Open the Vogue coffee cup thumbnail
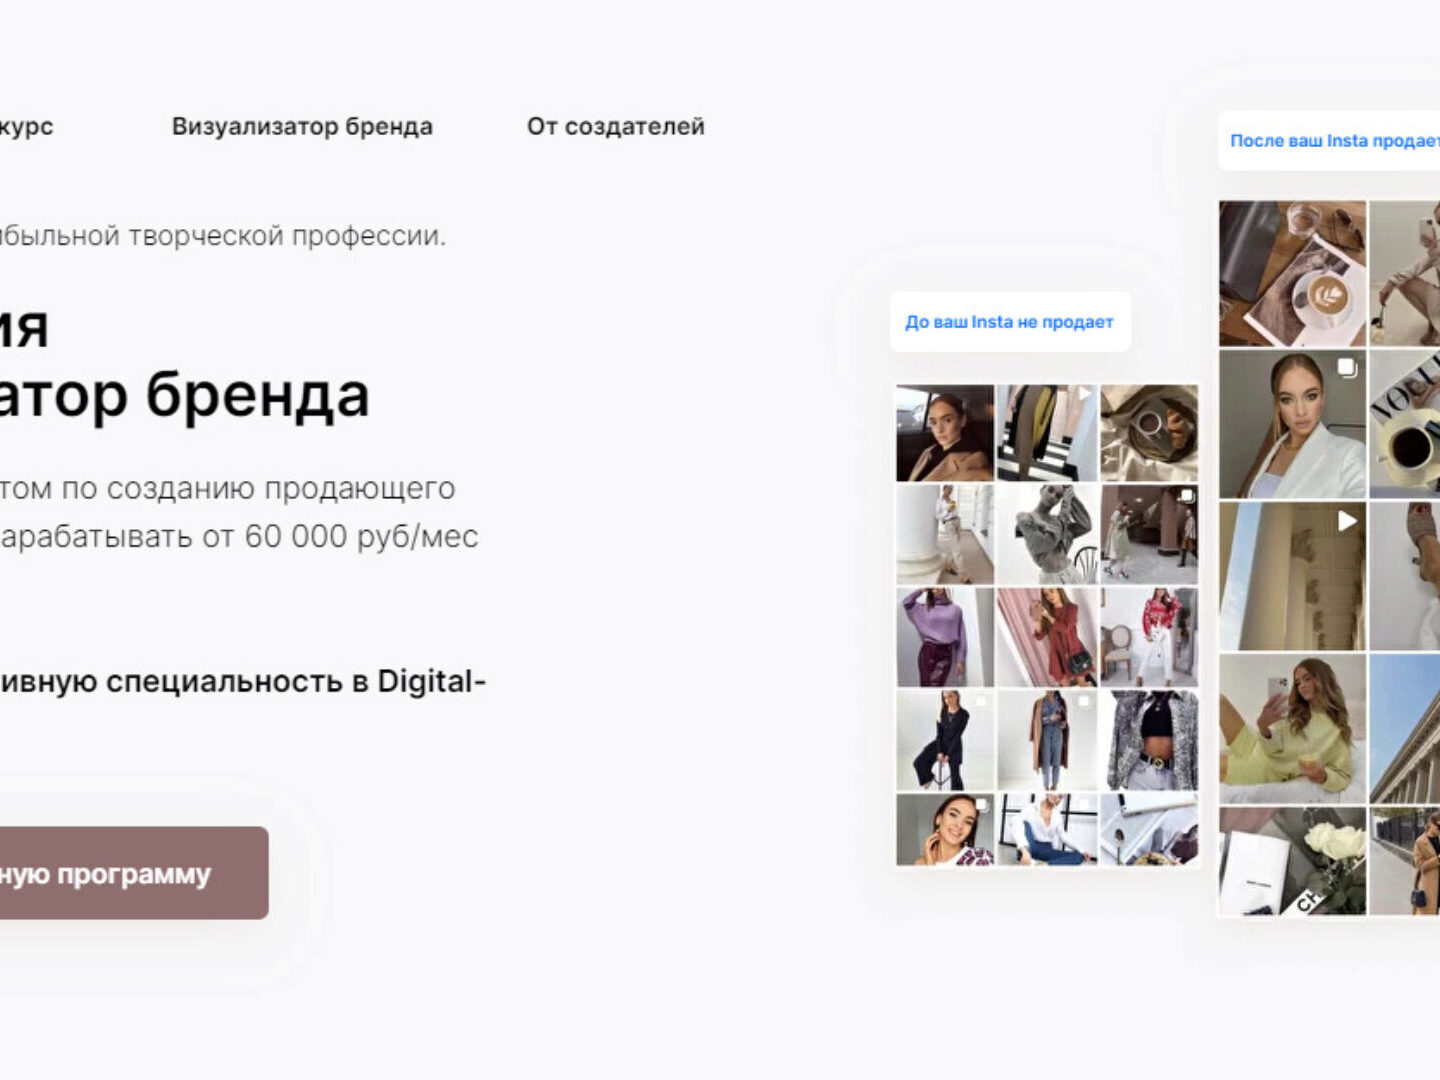Image resolution: width=1440 pixels, height=1080 pixels. [1405, 424]
